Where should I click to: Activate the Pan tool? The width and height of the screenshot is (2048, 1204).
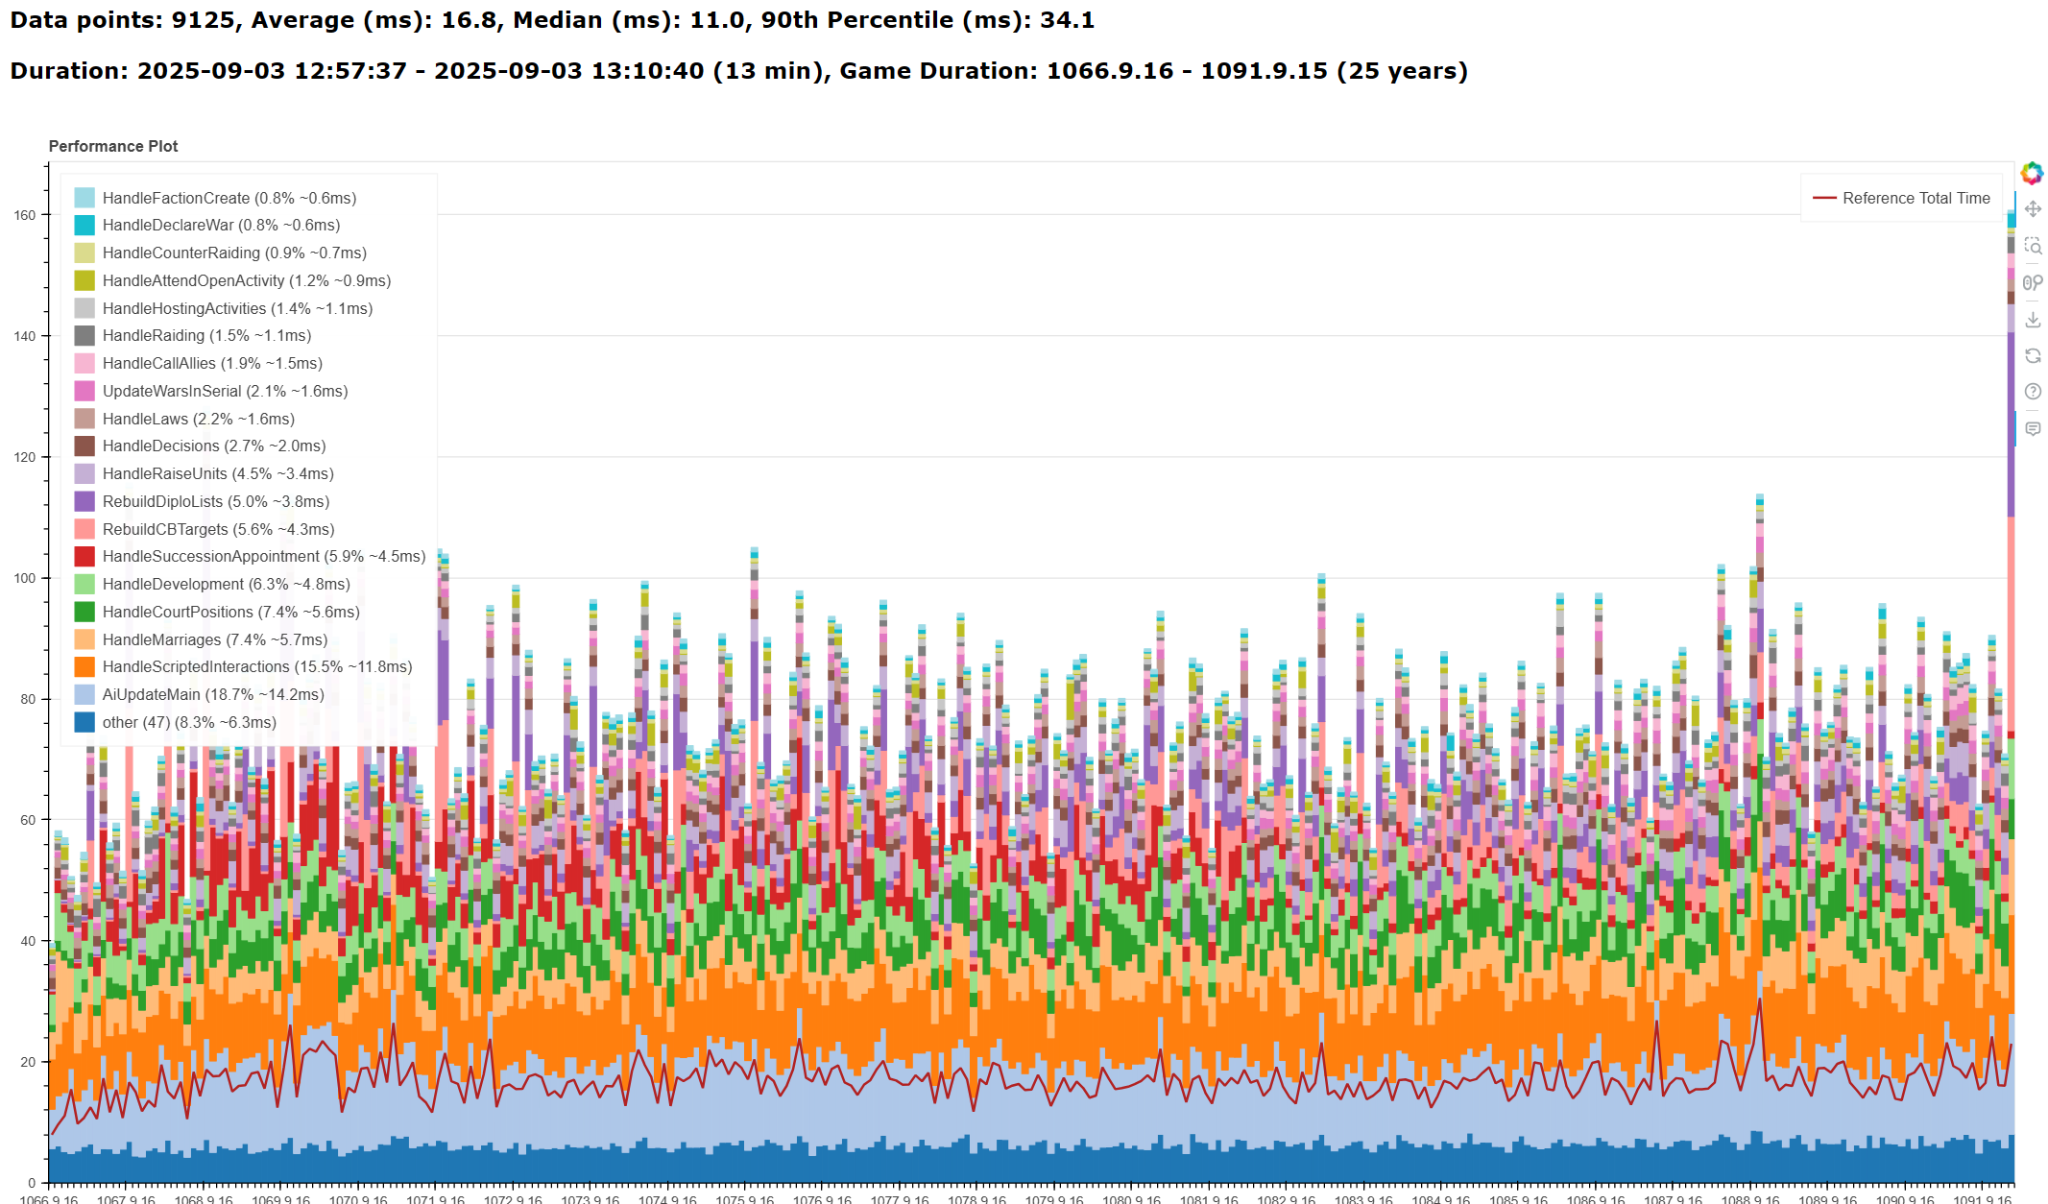point(2032,209)
